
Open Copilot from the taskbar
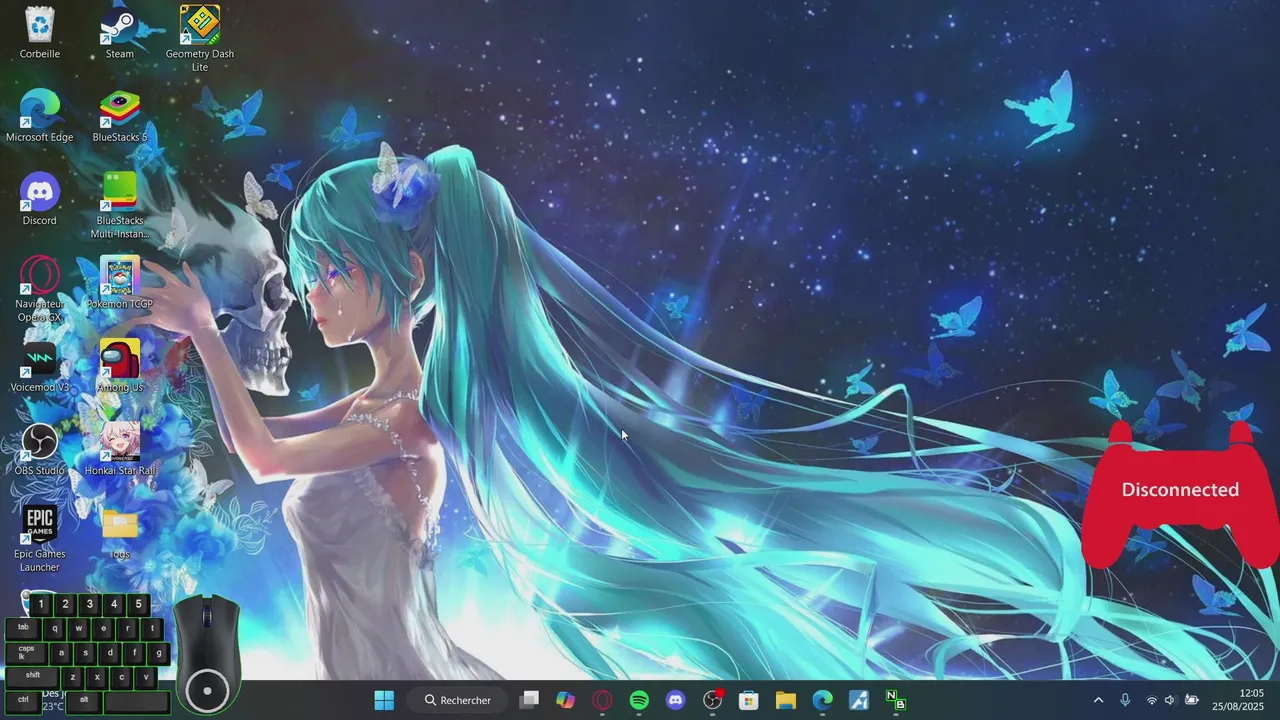(x=566, y=700)
